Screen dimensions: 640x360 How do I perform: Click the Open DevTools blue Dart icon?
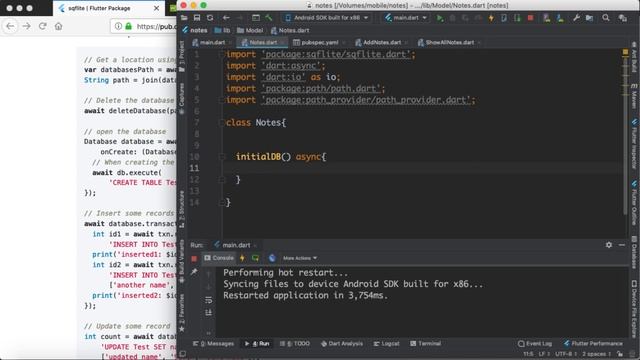click(272, 258)
